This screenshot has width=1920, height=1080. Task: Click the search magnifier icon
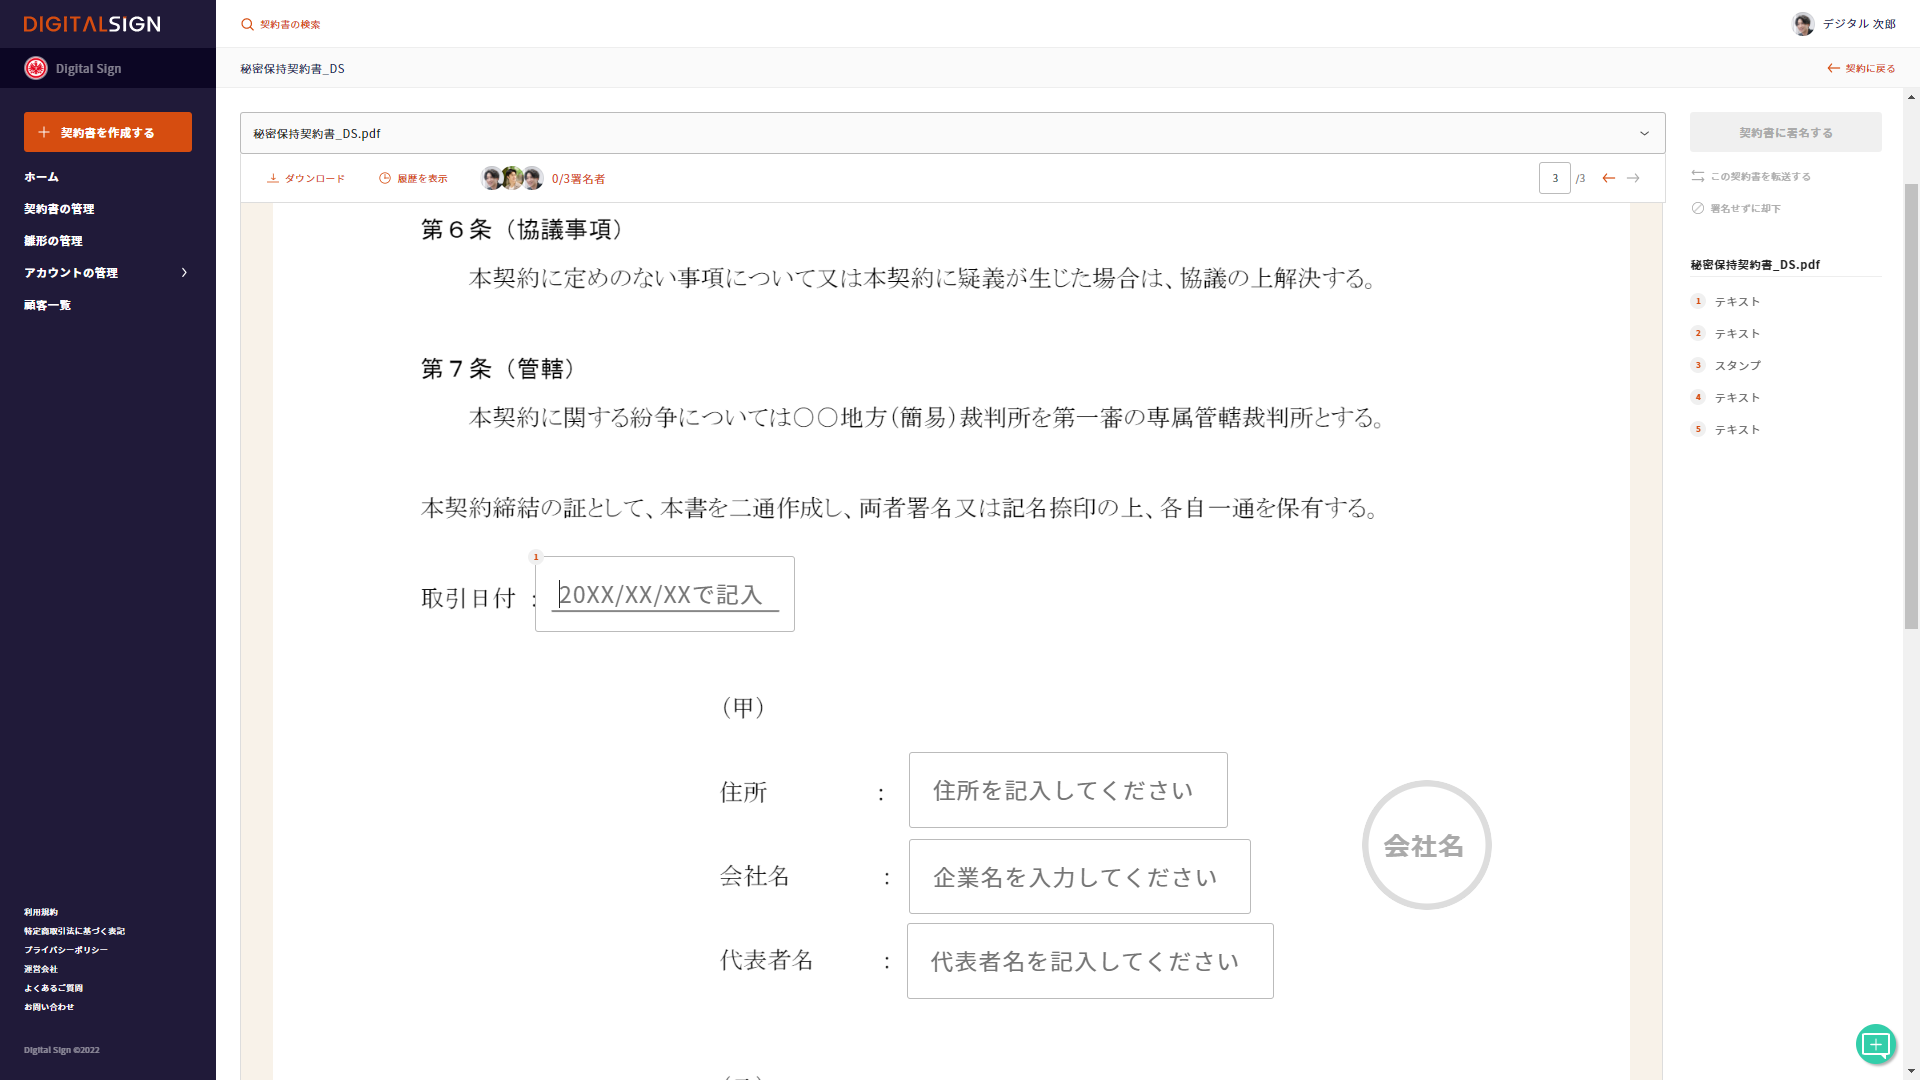coord(247,24)
